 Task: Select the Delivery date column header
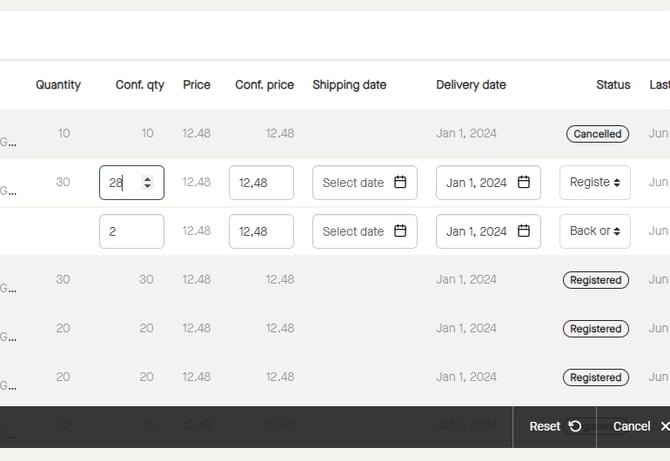(471, 85)
